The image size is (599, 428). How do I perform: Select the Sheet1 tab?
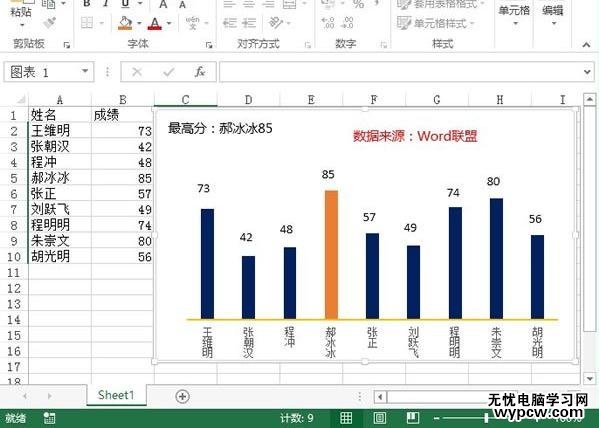(116, 395)
